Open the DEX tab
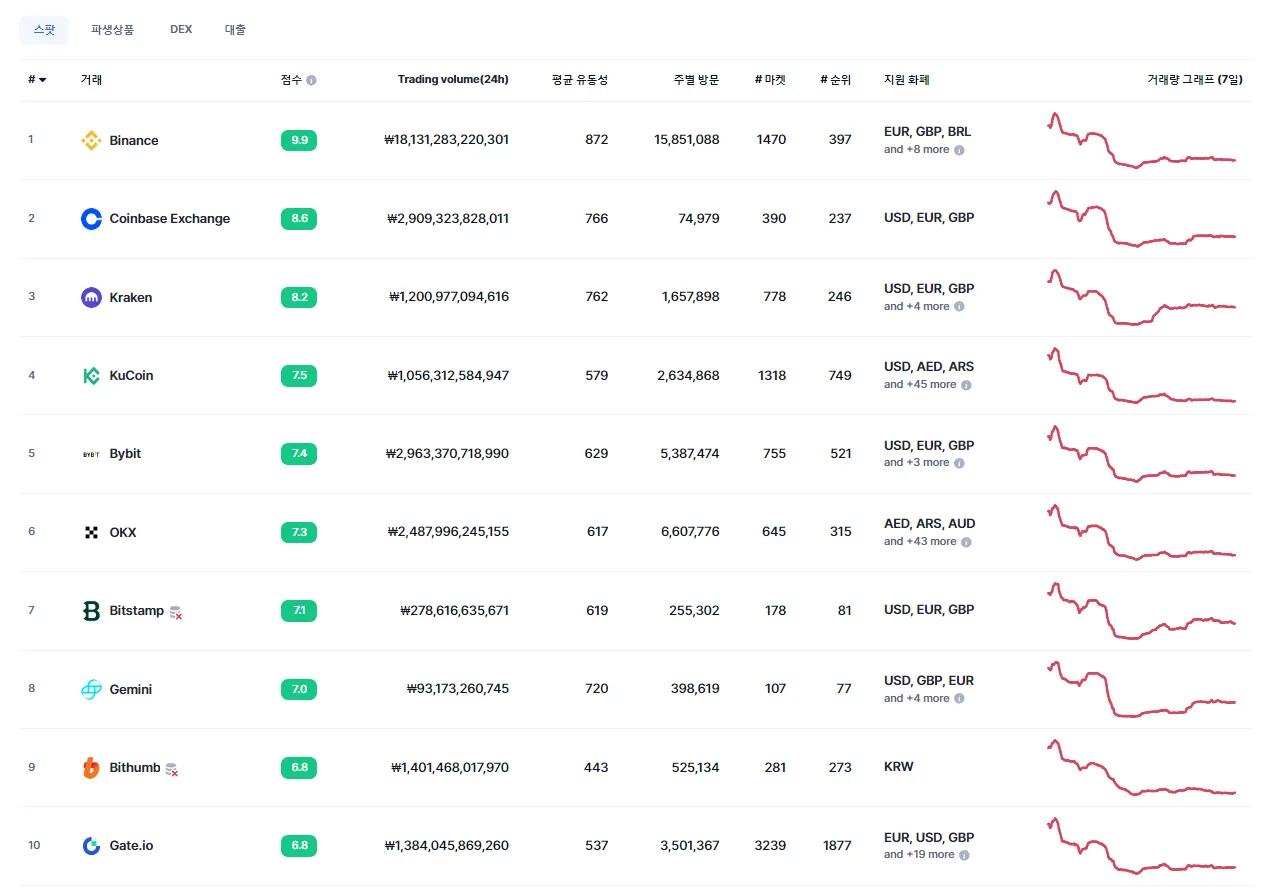The height and width of the screenshot is (890, 1268). coord(181,30)
